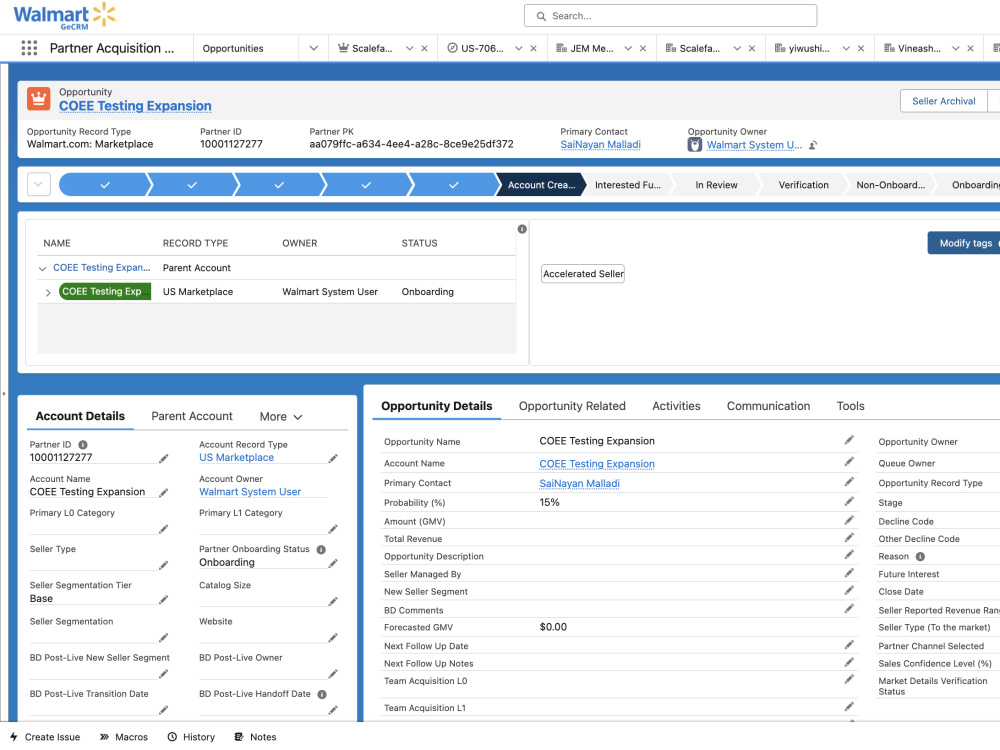1000x750 pixels.
Task: Open Walmart System U... owner link
Action: (754, 145)
